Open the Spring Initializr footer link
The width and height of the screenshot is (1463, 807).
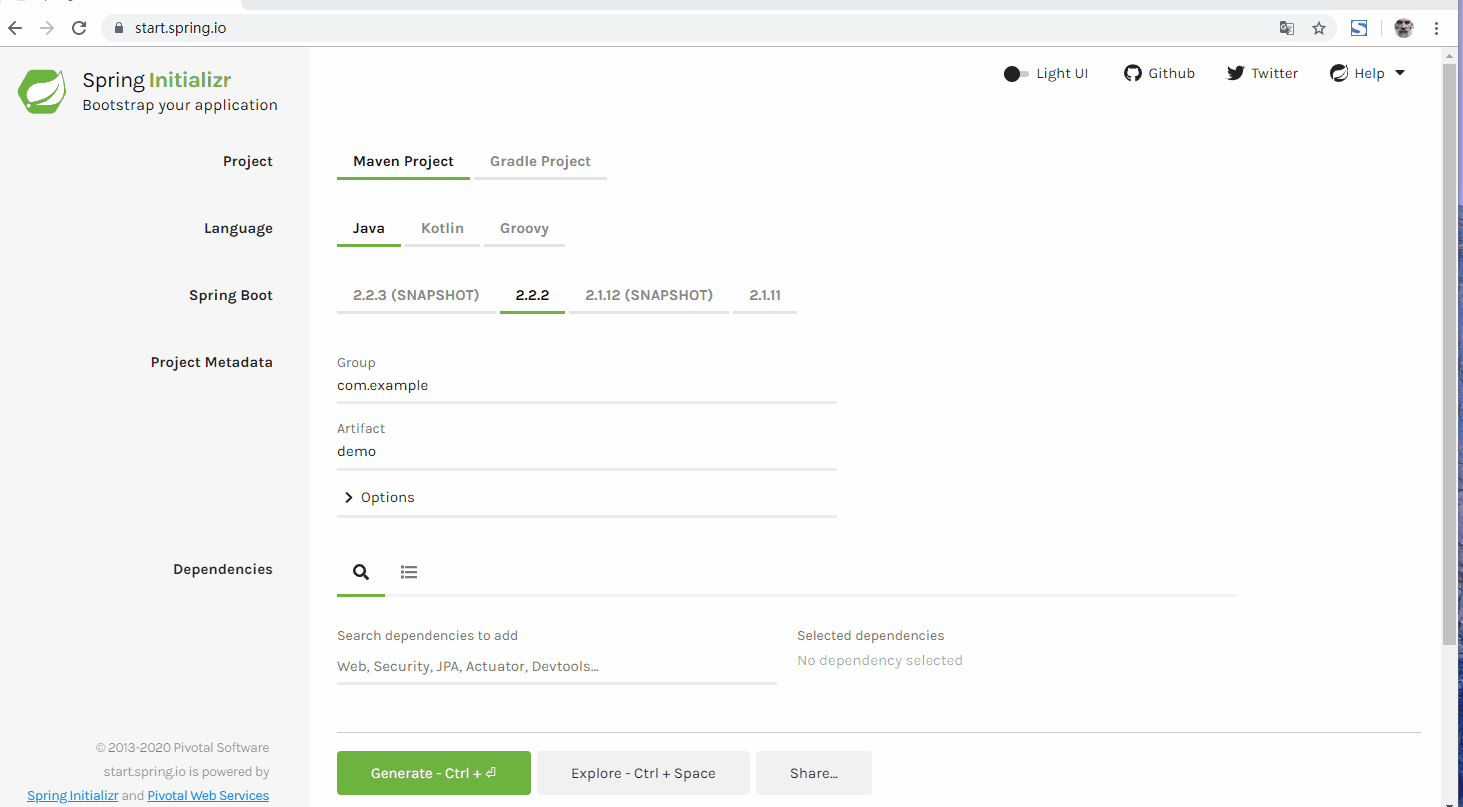[73, 796]
